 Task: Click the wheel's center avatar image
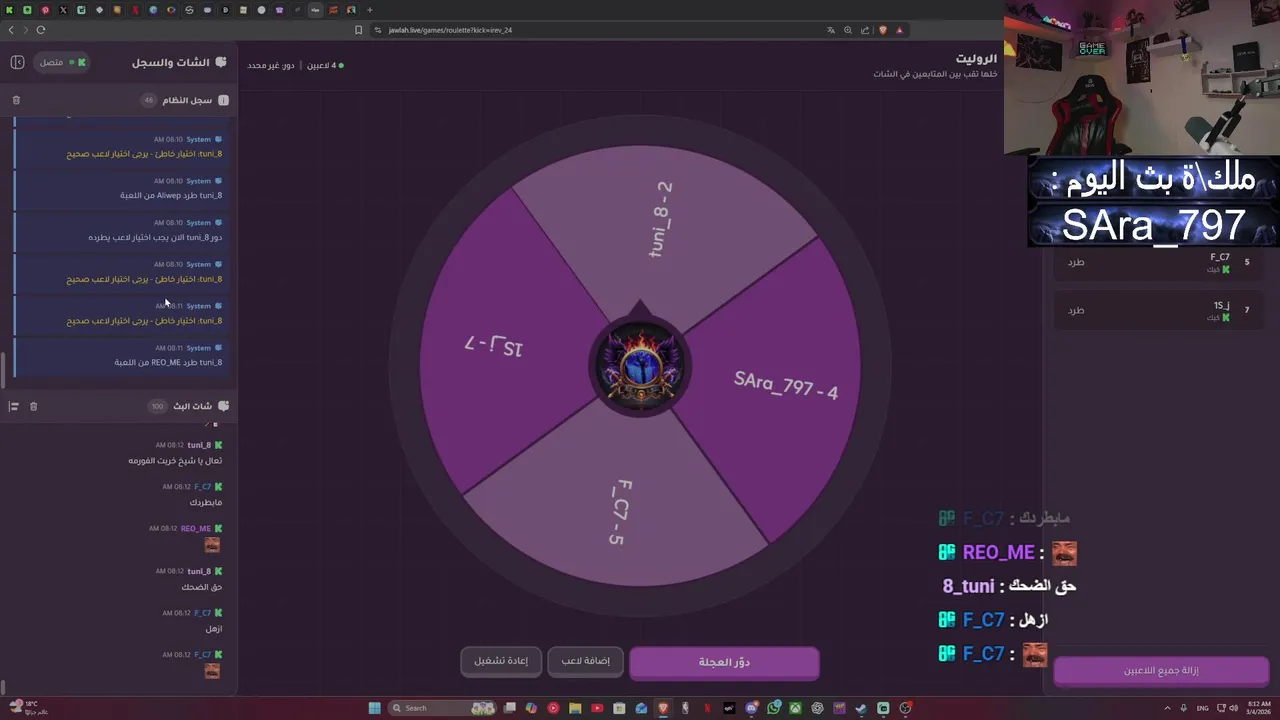pos(640,366)
